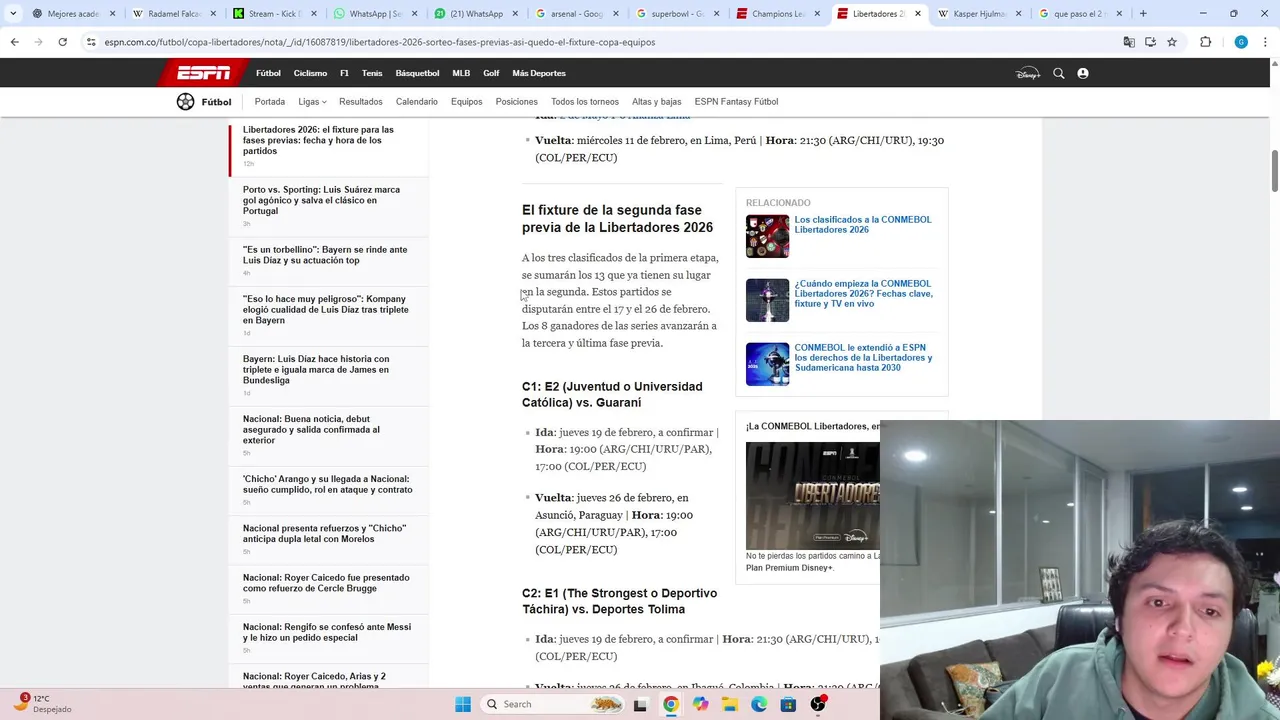Viewport: 1280px width, 720px height.
Task: Close the Libertadores browser tab
Action: click(x=918, y=14)
